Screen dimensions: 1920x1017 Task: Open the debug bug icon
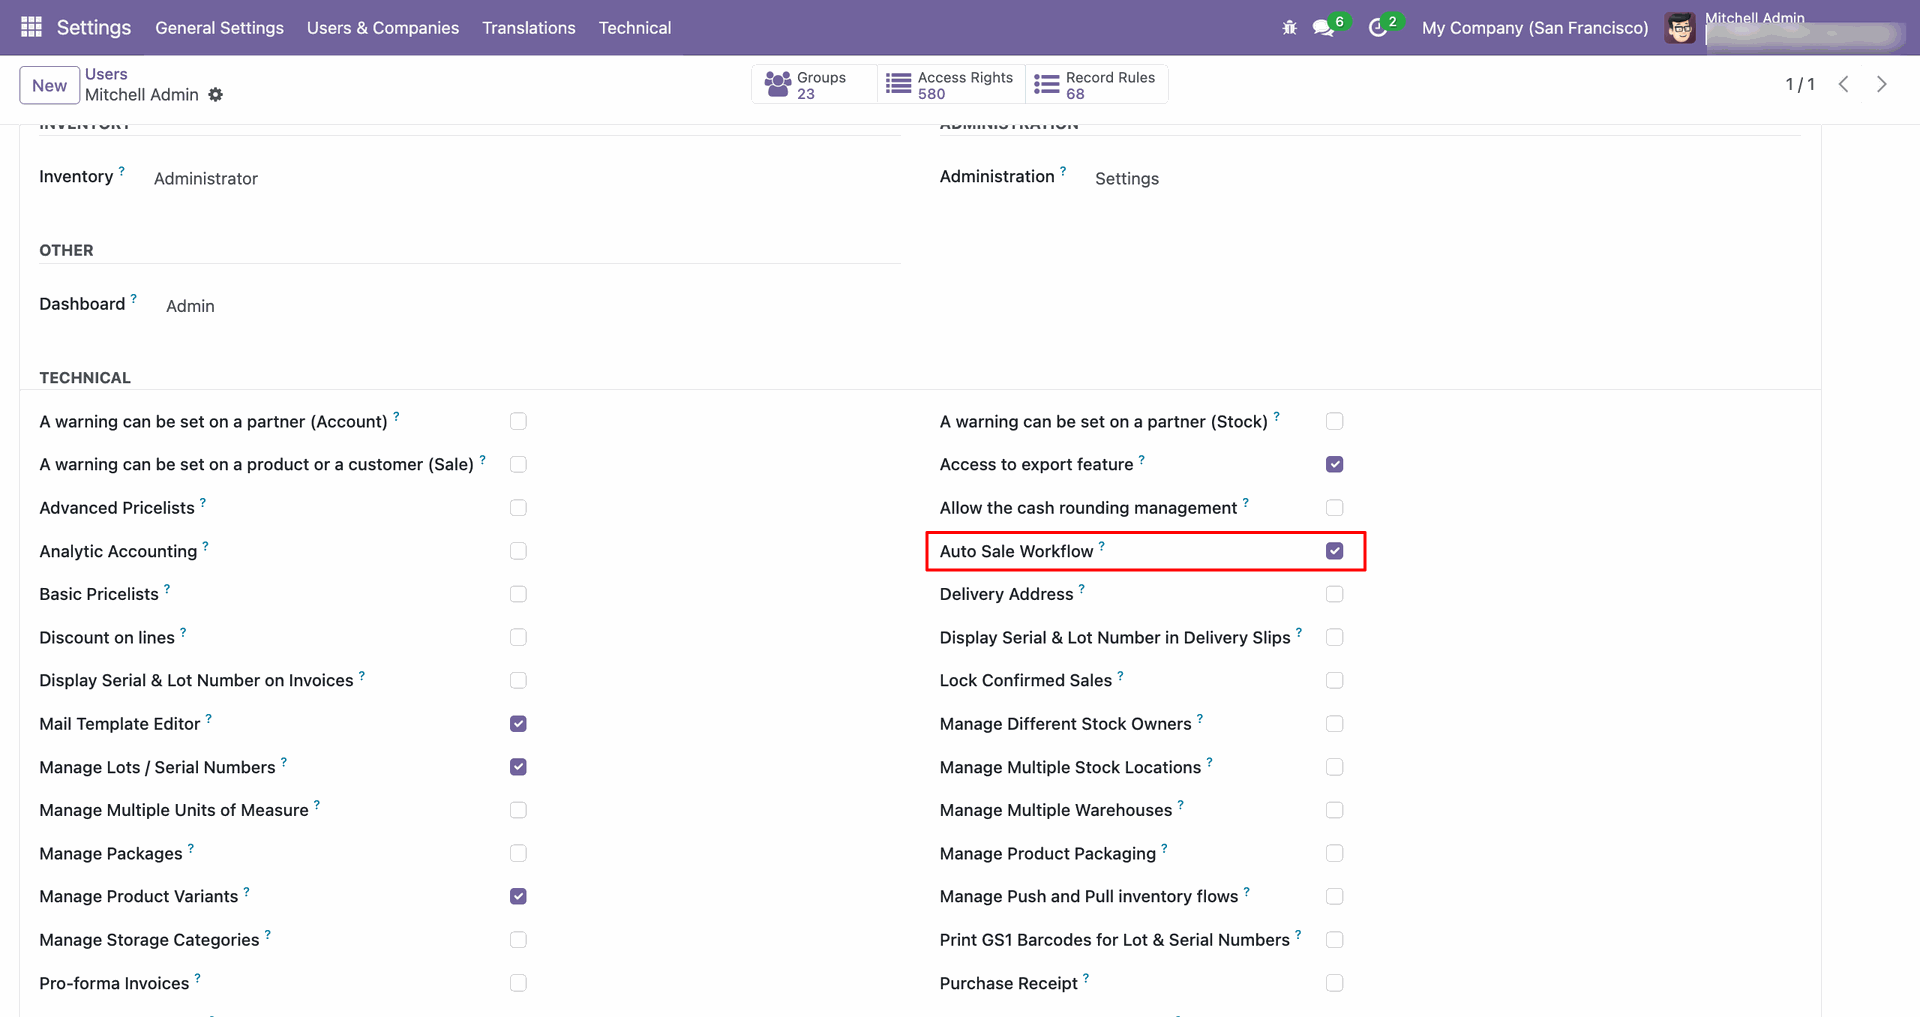point(1289,28)
